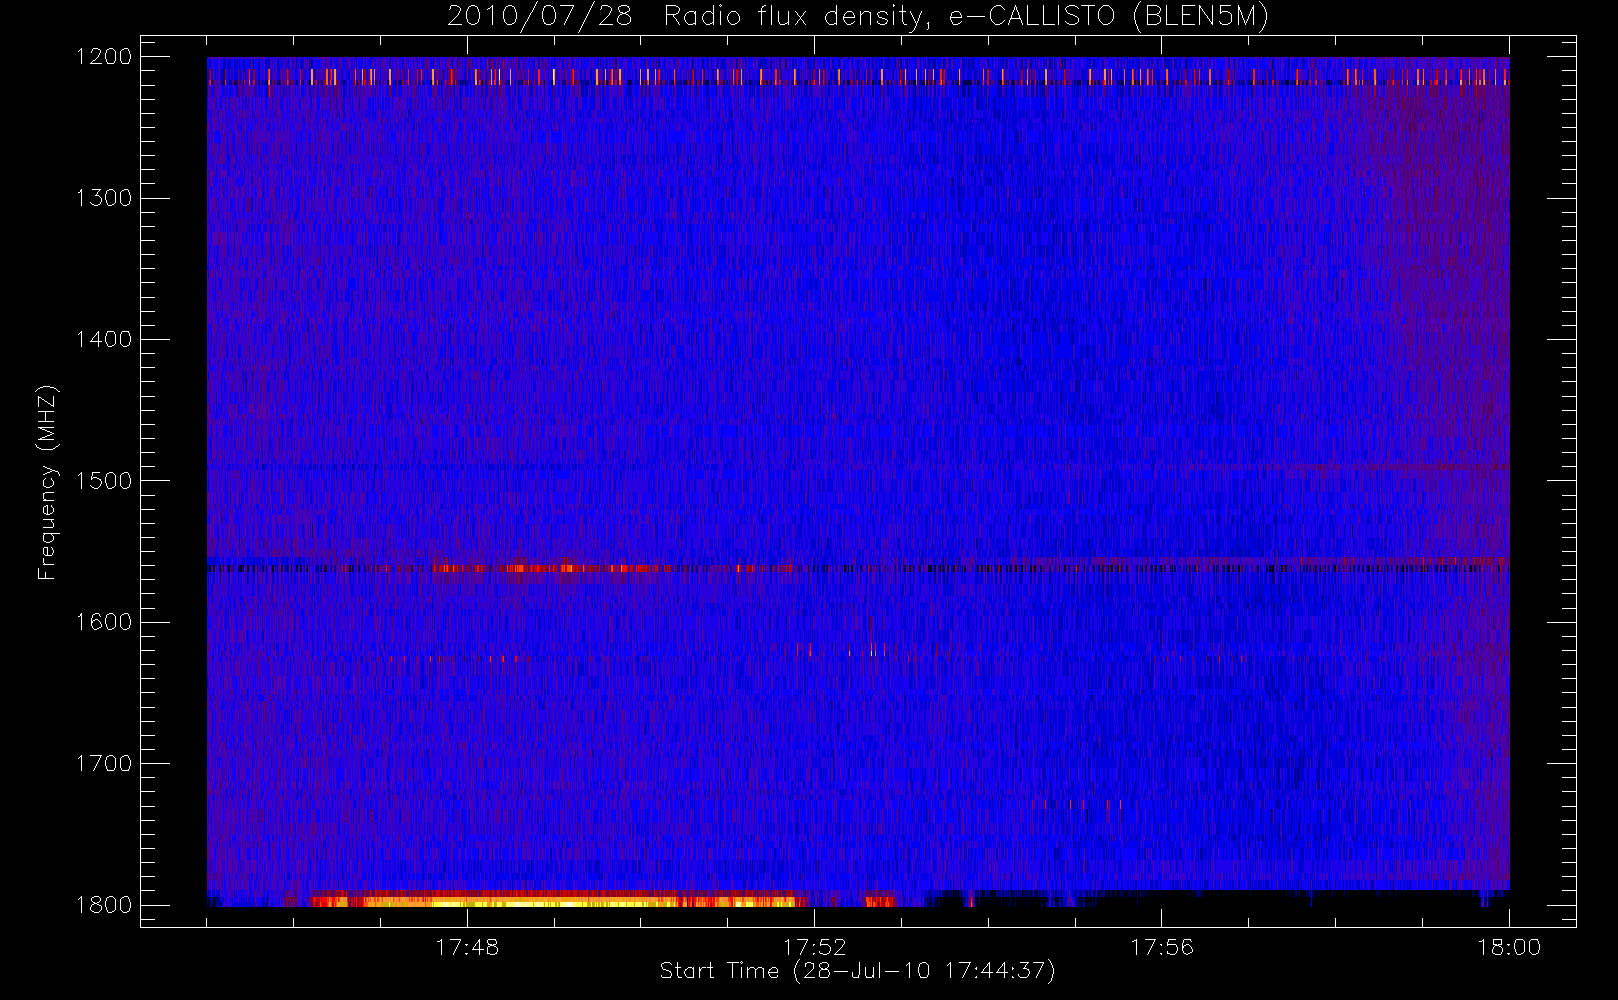
Task: Click the 1700 frequency tick label
Action: [x=104, y=763]
